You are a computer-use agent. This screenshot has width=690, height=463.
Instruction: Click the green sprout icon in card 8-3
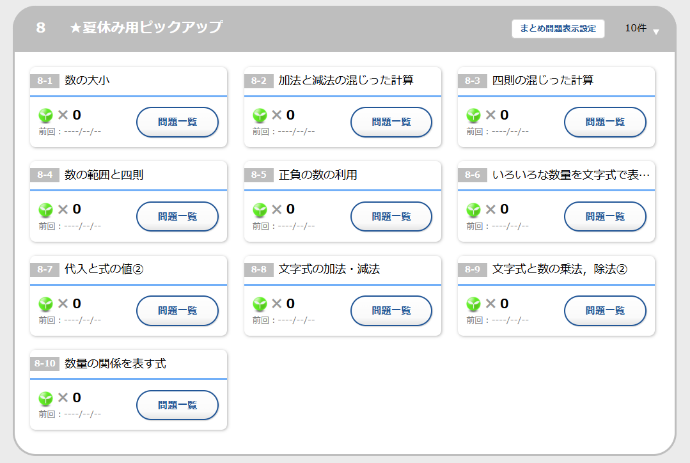point(473,115)
